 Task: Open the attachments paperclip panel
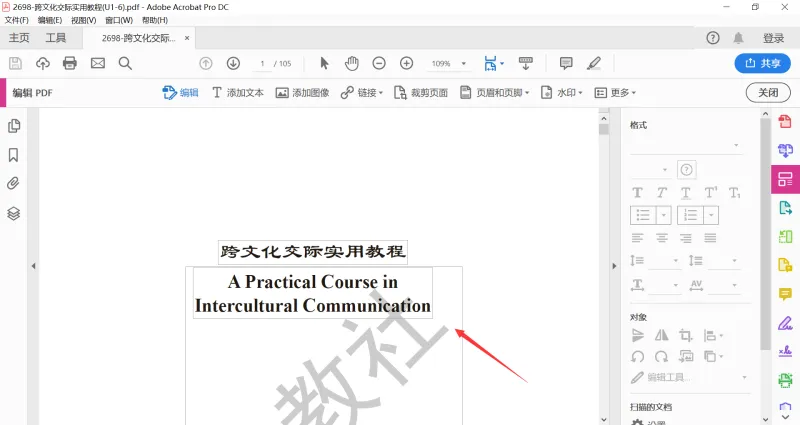click(x=13, y=183)
